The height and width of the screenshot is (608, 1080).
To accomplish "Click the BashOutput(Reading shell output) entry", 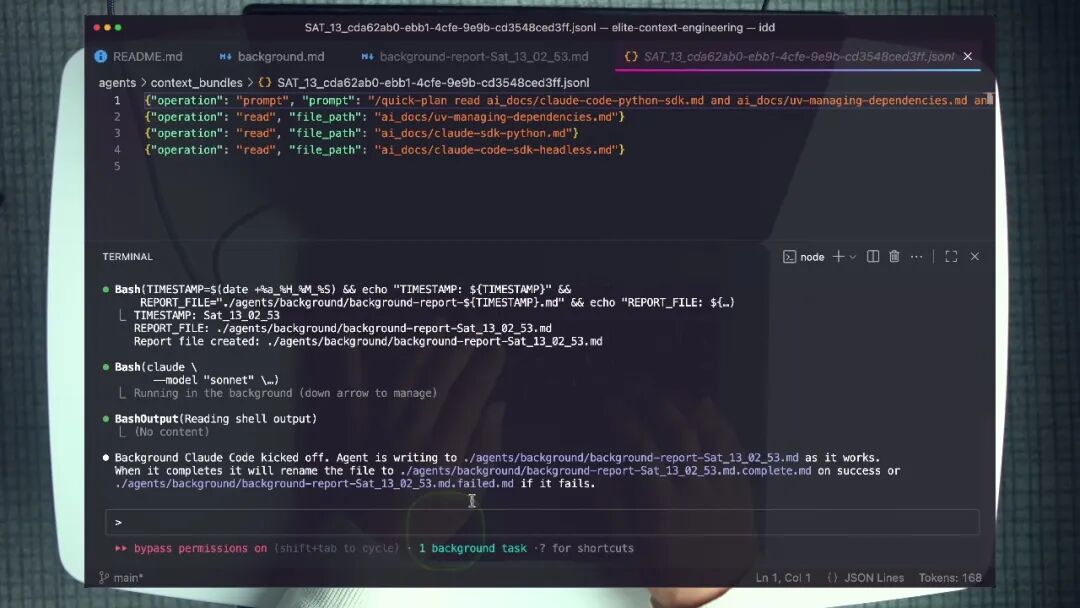I will click(x=216, y=419).
